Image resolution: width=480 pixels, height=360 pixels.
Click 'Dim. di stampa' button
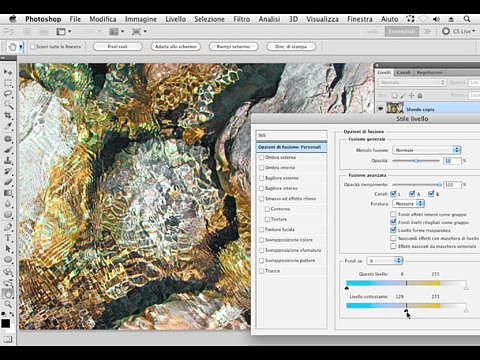pyautogui.click(x=291, y=46)
